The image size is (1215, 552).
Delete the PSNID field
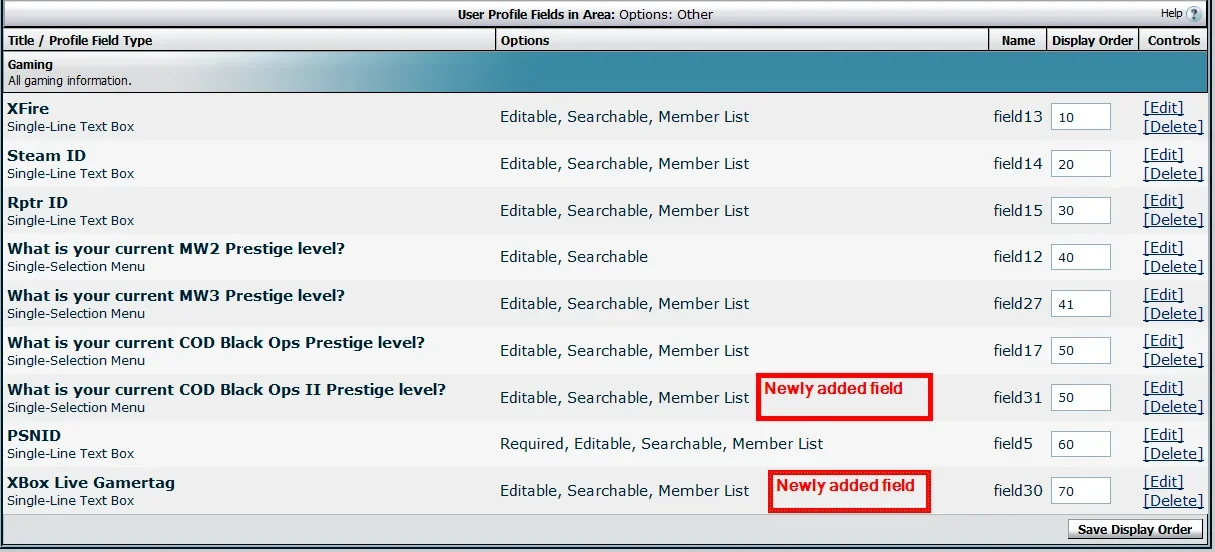(1173, 454)
